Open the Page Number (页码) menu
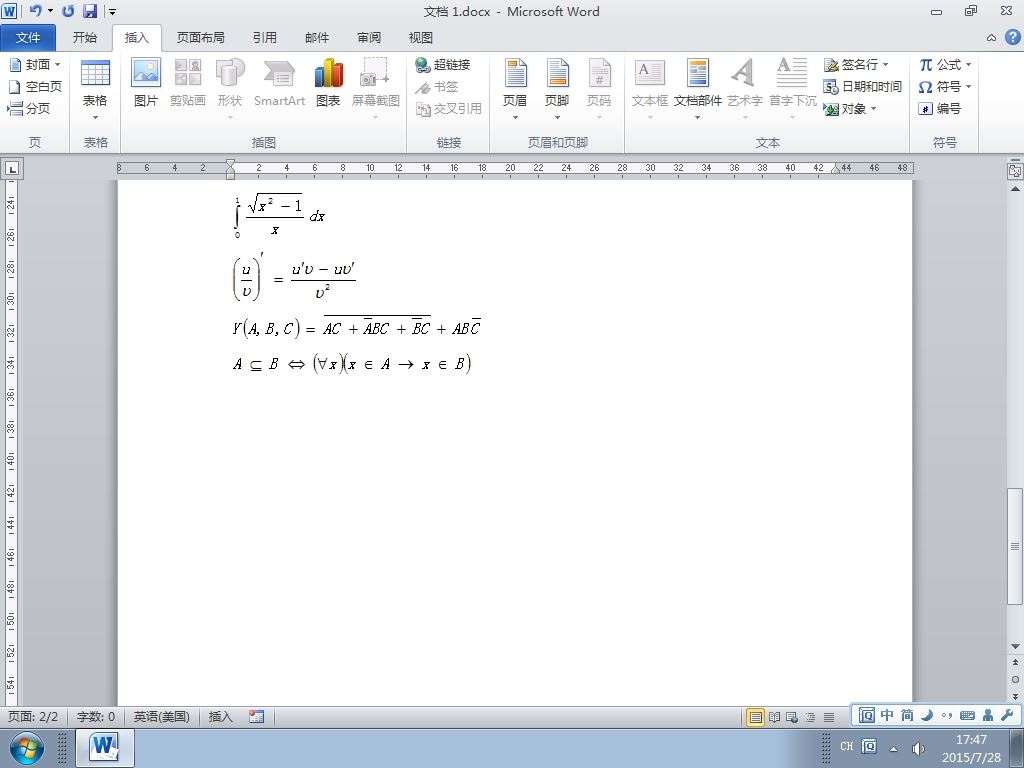 (x=599, y=89)
